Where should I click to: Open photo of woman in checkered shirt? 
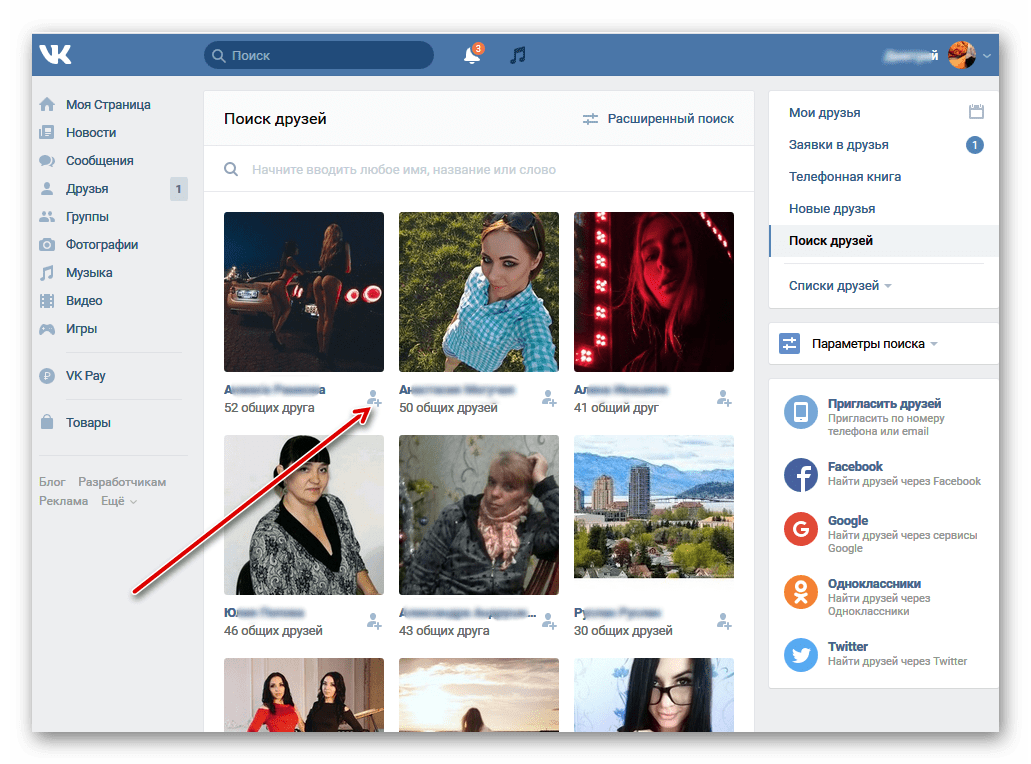pos(479,292)
